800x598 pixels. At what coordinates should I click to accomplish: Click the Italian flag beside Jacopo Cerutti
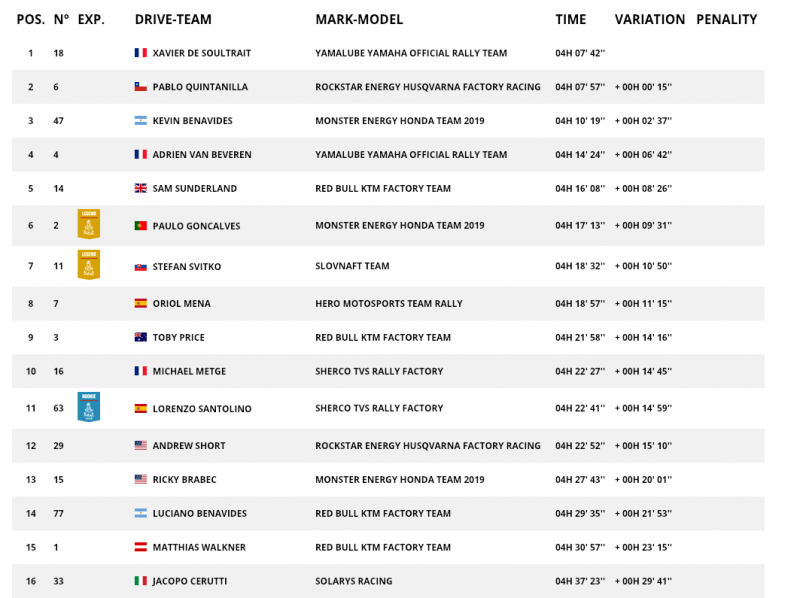[x=141, y=581]
